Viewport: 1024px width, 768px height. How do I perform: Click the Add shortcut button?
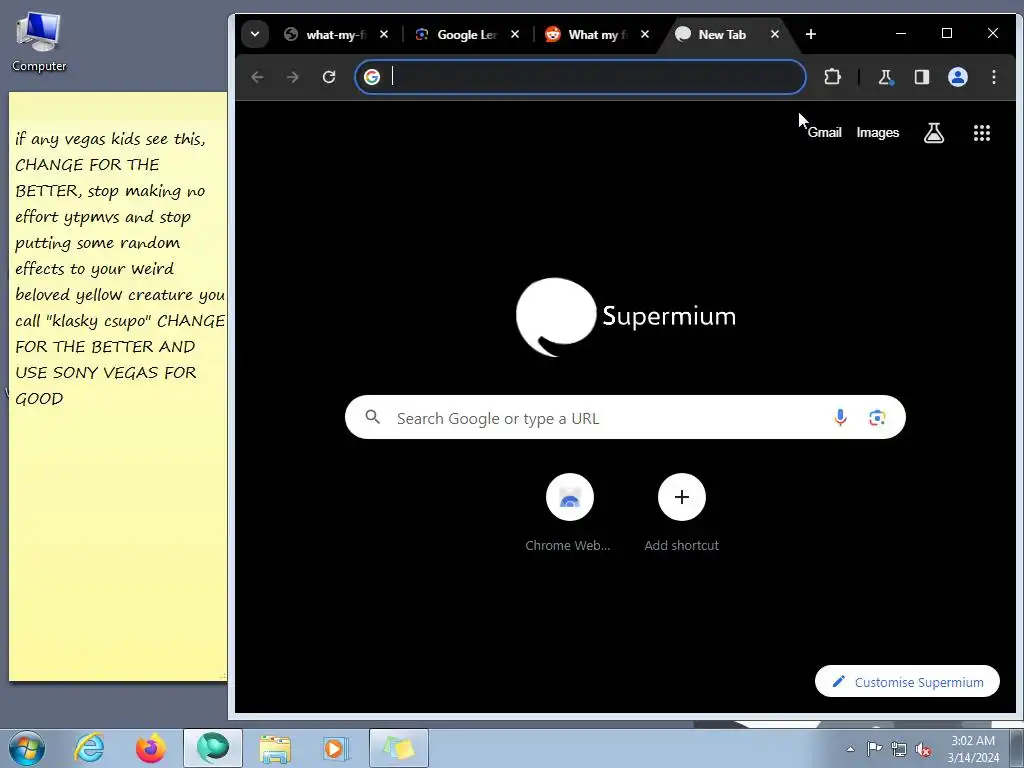click(x=681, y=513)
